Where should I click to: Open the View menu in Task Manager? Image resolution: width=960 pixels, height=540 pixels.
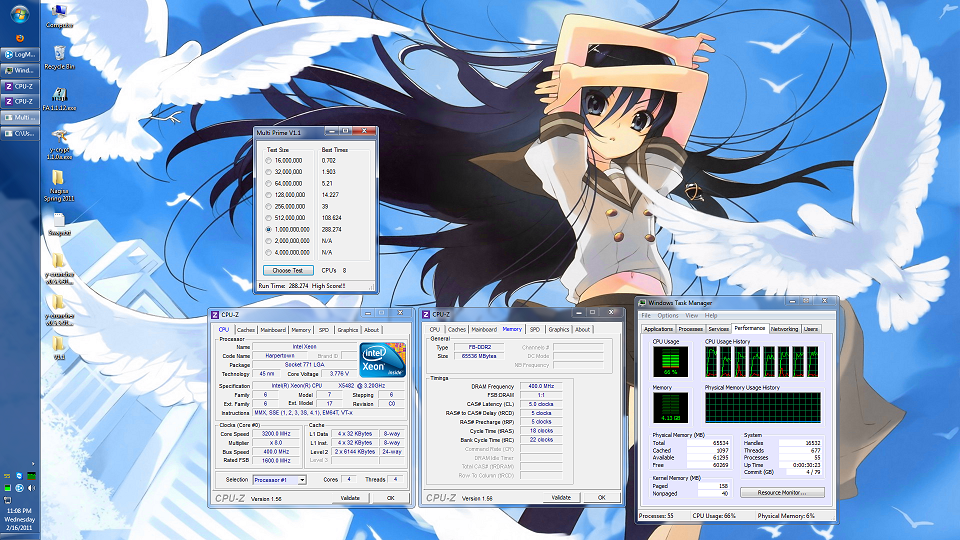[690, 315]
